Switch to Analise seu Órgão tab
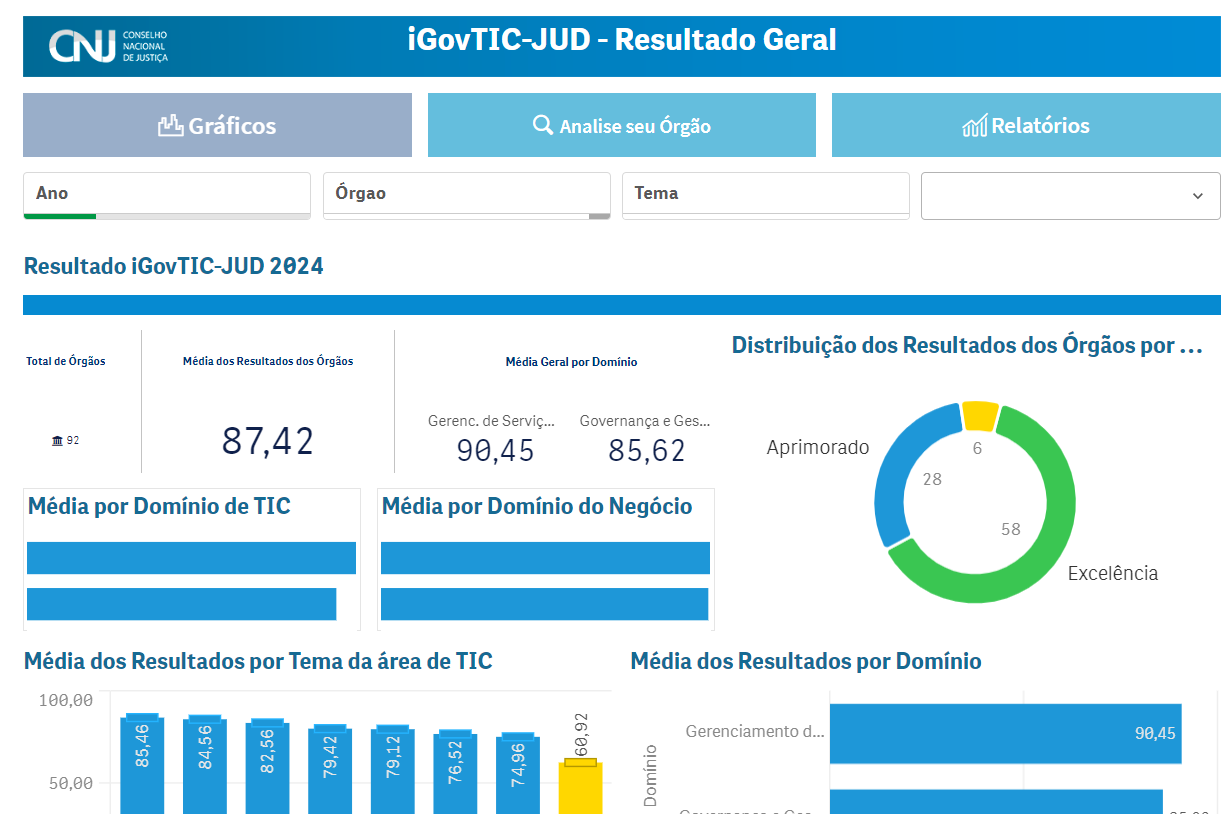Viewport: 1222px width, 814px height. point(622,125)
